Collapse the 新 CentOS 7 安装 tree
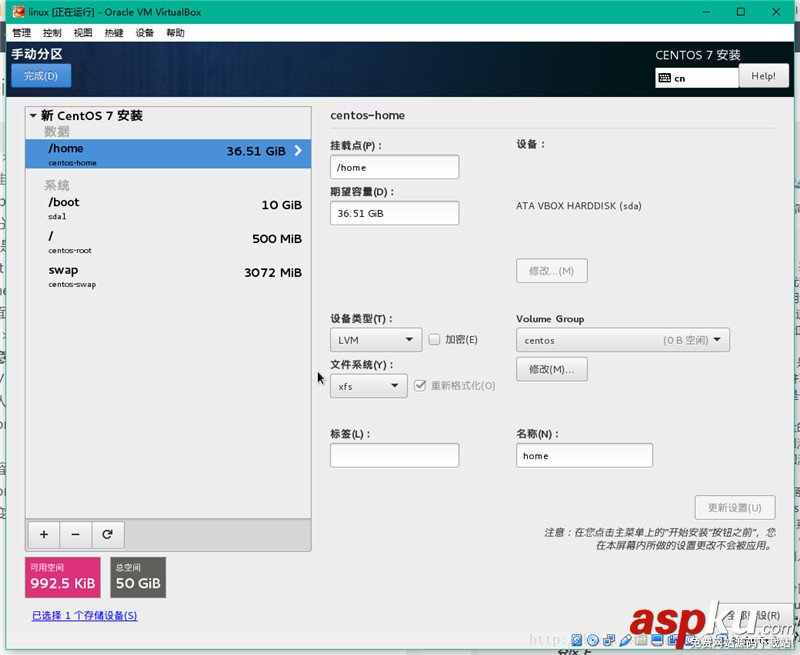This screenshot has height=655, width=800. [x=33, y=116]
